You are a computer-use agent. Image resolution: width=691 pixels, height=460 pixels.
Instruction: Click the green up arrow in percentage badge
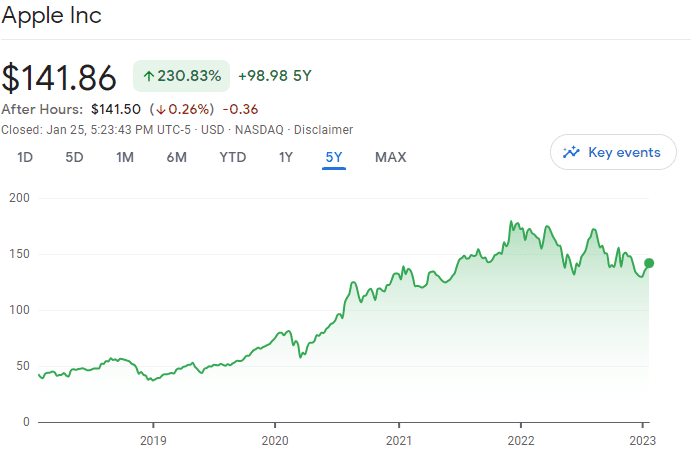(149, 76)
